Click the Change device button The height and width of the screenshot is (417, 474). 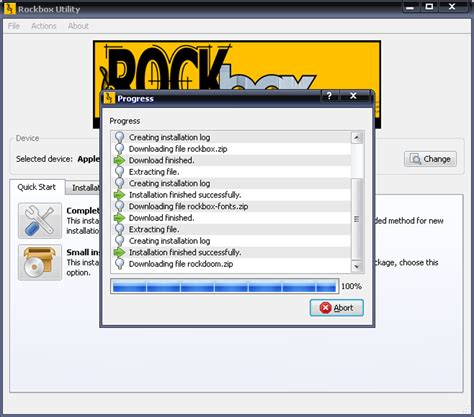pyautogui.click(x=430, y=159)
